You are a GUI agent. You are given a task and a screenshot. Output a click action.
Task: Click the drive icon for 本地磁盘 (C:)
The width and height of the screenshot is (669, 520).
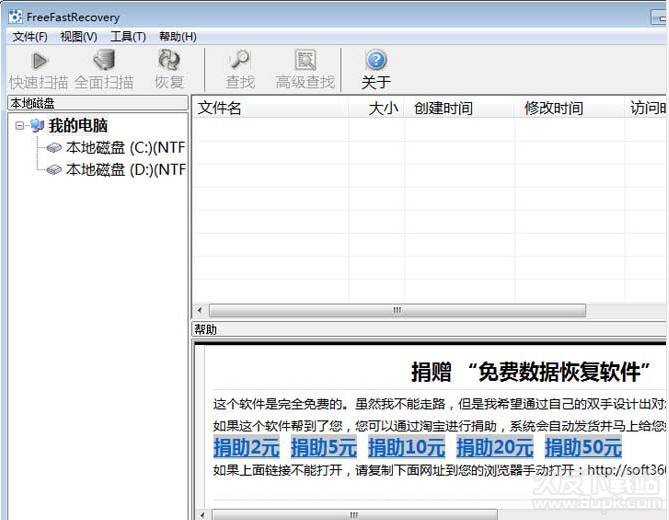pos(54,148)
